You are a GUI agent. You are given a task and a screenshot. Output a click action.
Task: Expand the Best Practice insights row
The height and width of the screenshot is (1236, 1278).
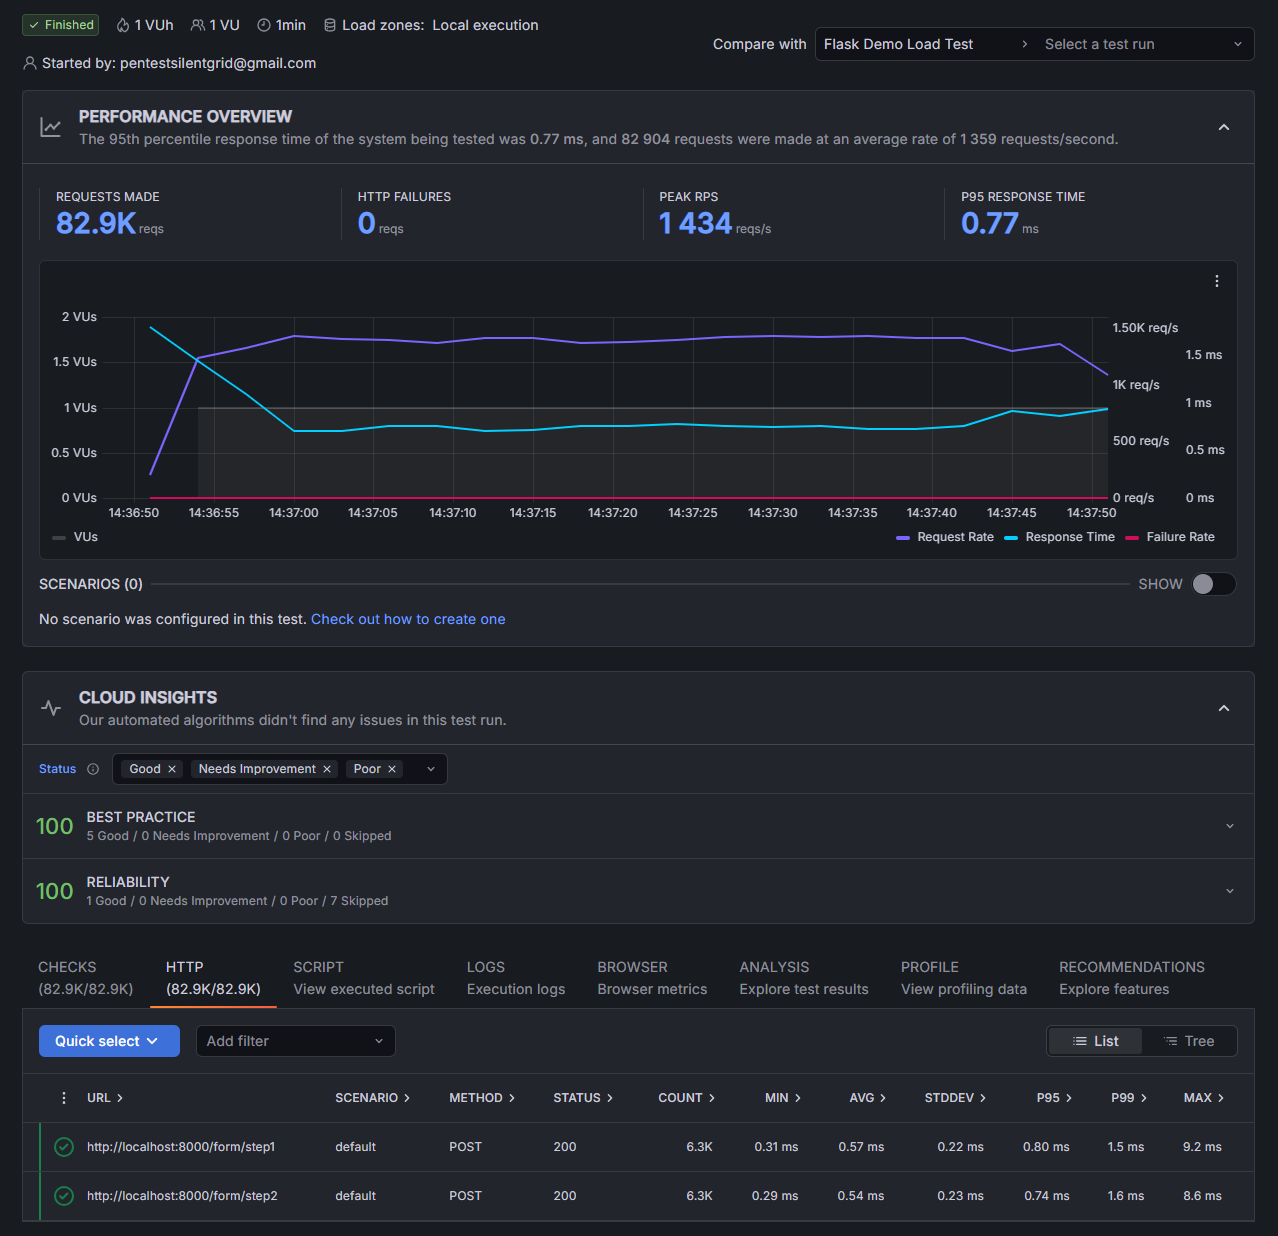click(1229, 826)
